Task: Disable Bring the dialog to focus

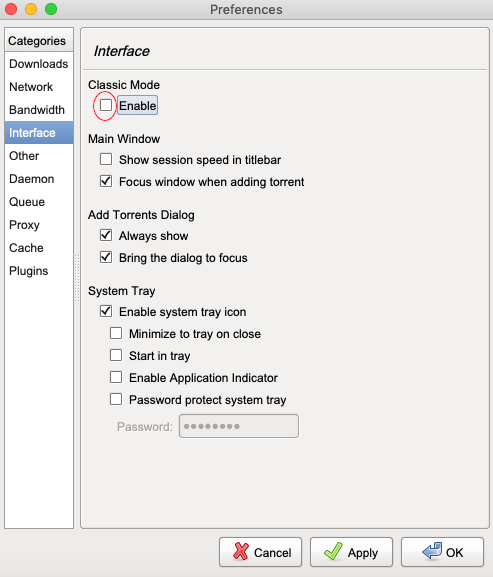Action: coord(106,257)
